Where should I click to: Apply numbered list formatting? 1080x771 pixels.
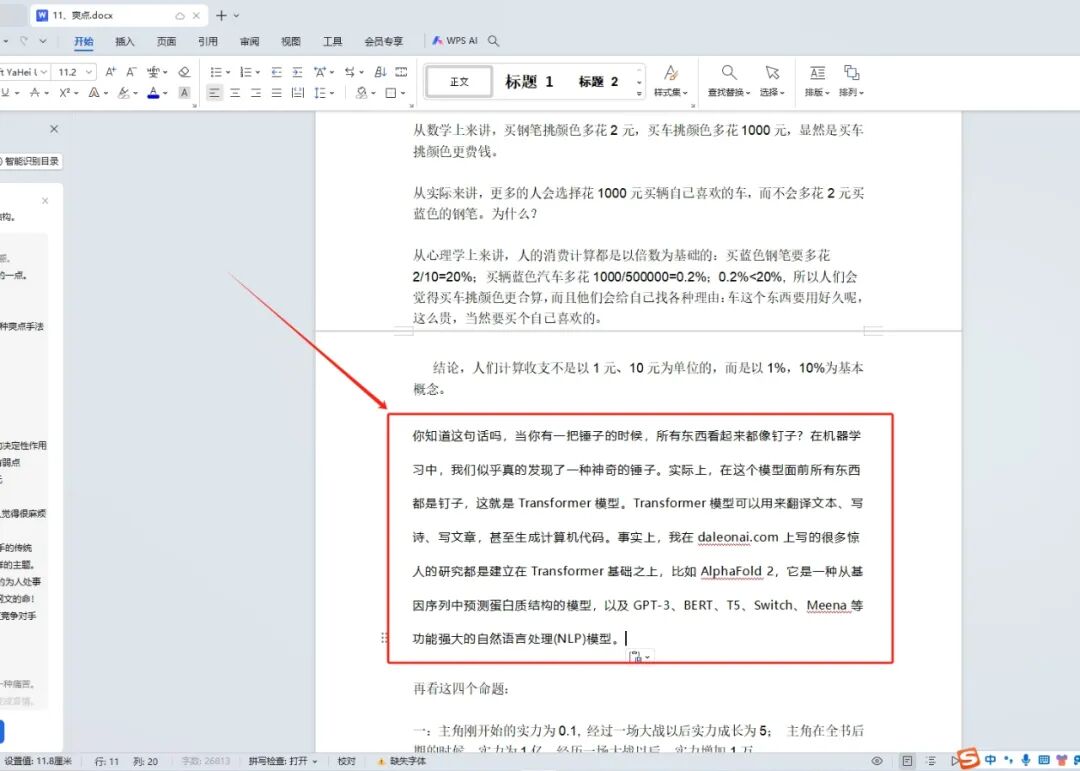(246, 72)
